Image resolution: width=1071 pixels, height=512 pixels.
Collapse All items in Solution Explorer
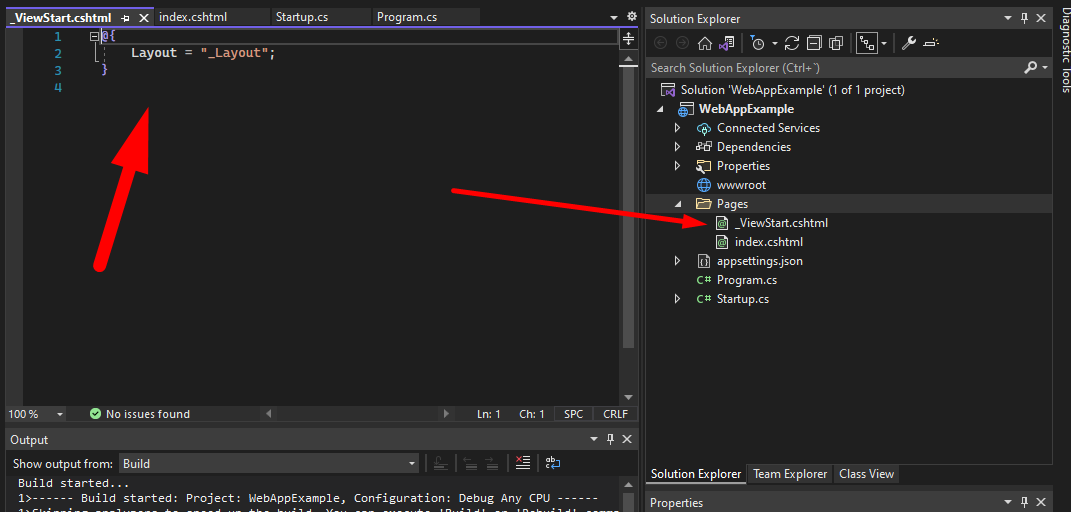[x=814, y=43]
